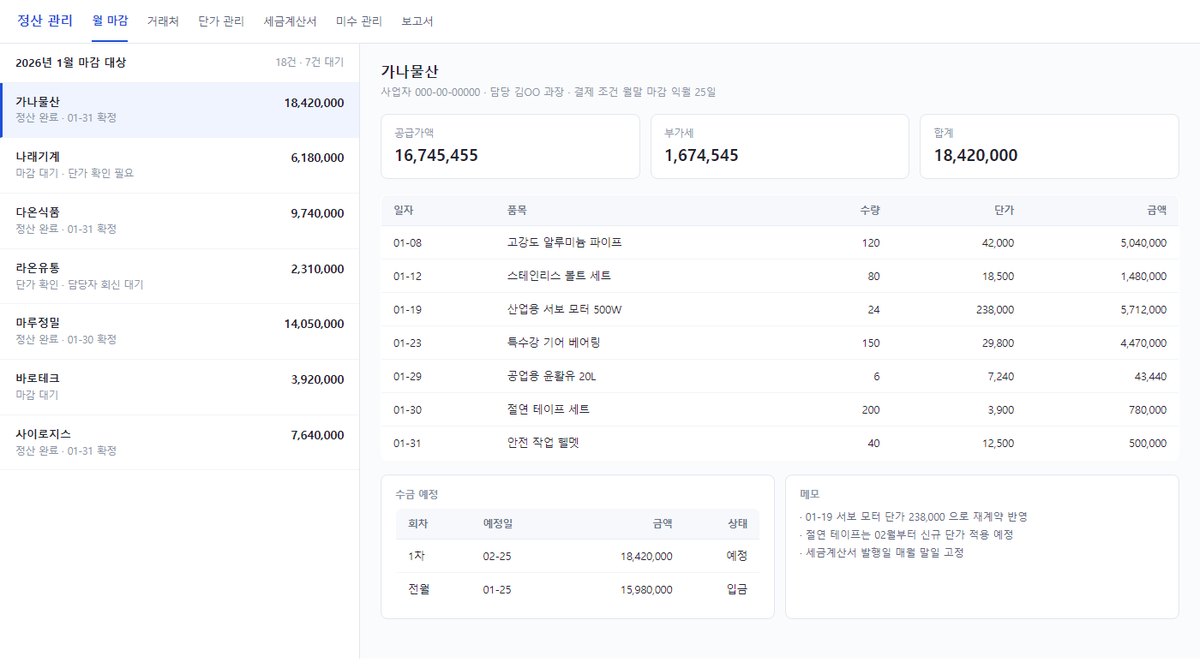
Task: Click the 6,180,000 amount for 나래기계
Action: point(317,157)
